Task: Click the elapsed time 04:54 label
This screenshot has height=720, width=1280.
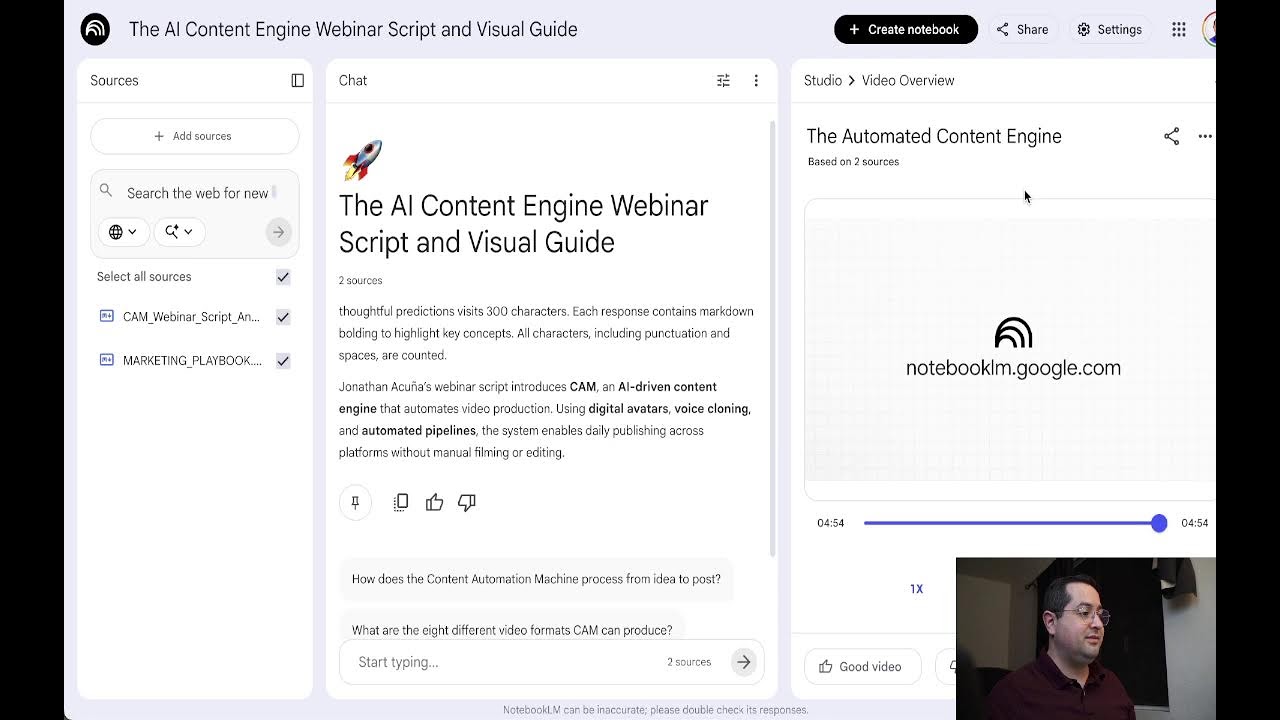Action: pyautogui.click(x=831, y=523)
